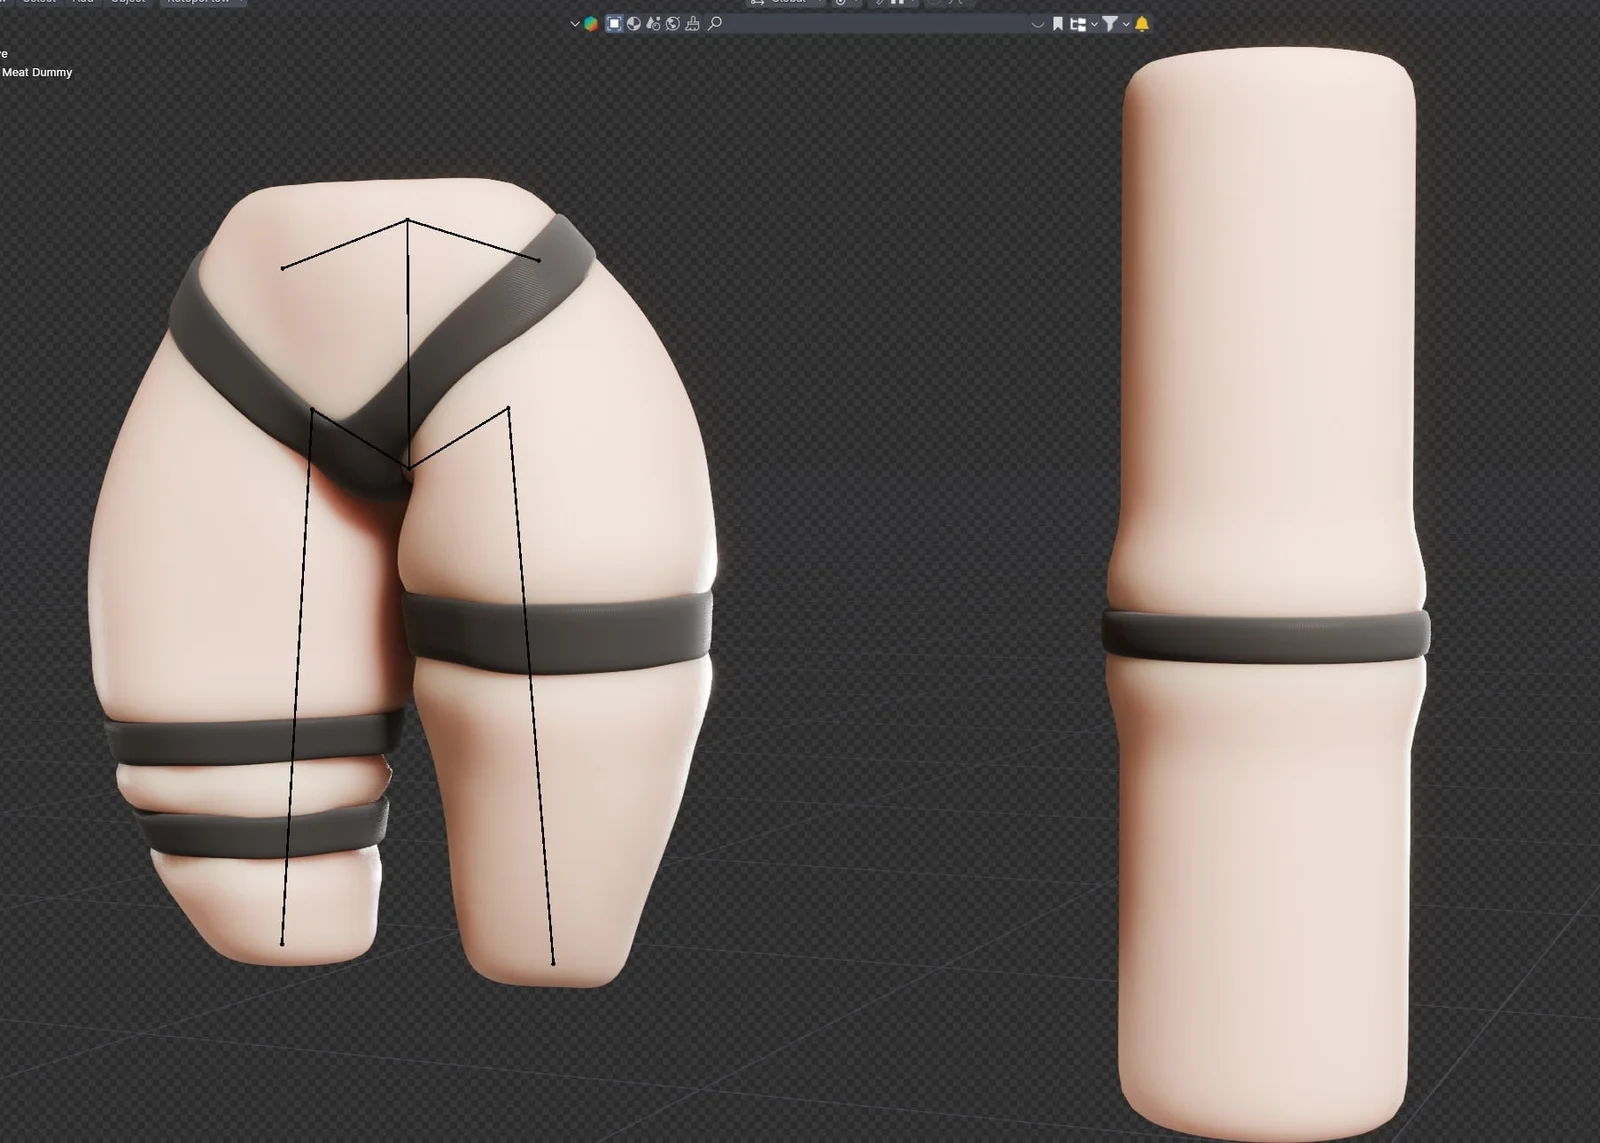Click the Meat Dummy breadcrumb text
The height and width of the screenshot is (1143, 1600).
click(x=37, y=72)
